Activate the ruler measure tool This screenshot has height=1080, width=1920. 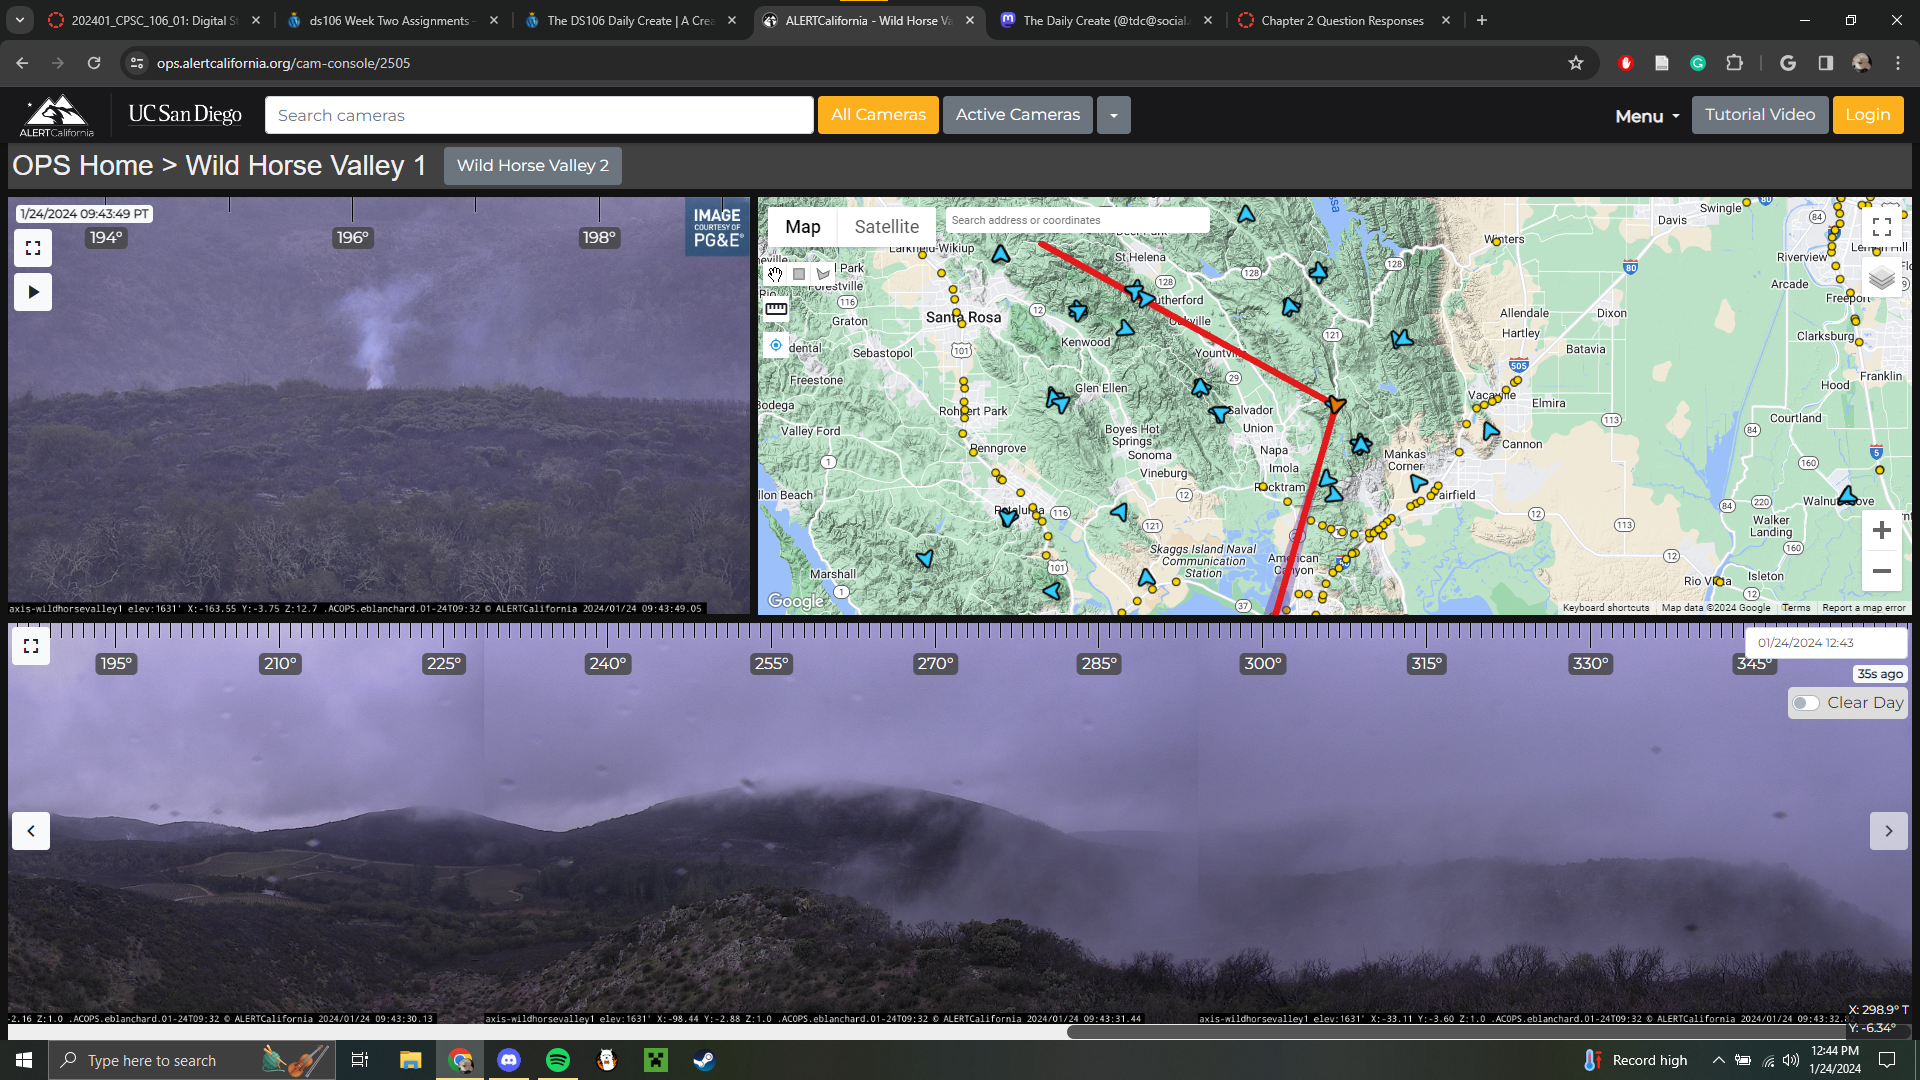tap(776, 309)
